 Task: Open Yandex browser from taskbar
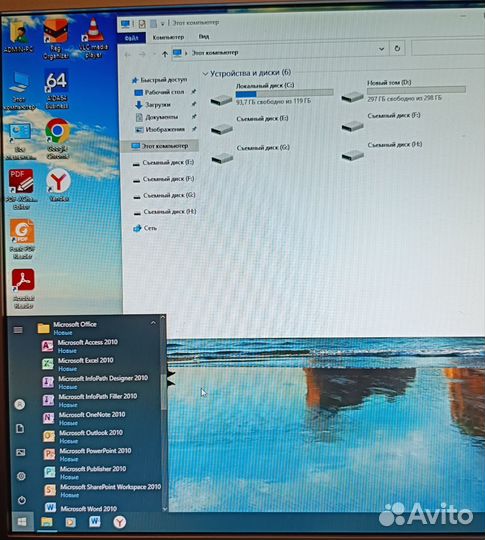coord(120,522)
